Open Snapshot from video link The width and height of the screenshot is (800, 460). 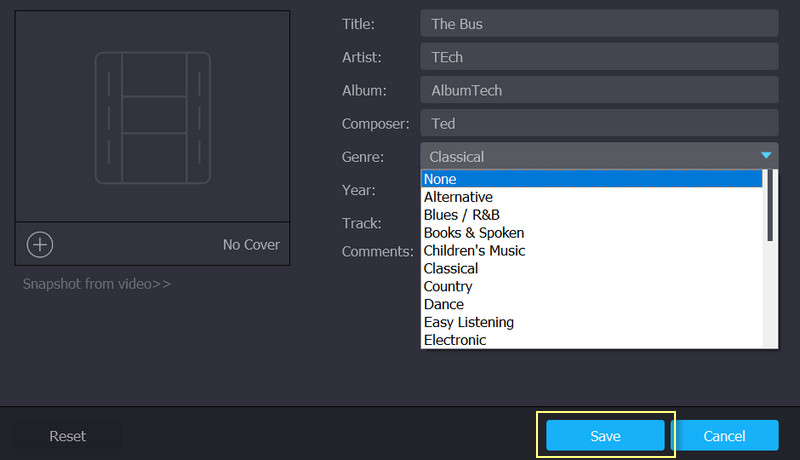pyautogui.click(x=97, y=284)
